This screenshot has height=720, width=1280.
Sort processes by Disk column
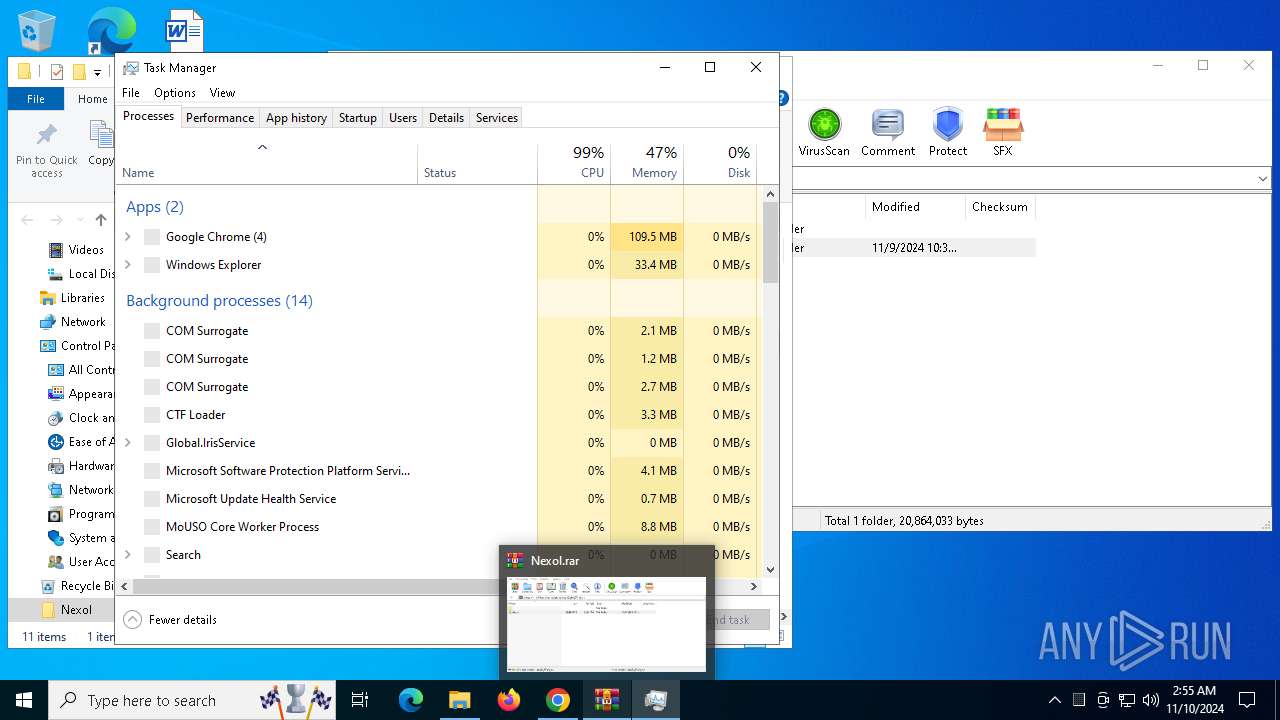coord(720,163)
